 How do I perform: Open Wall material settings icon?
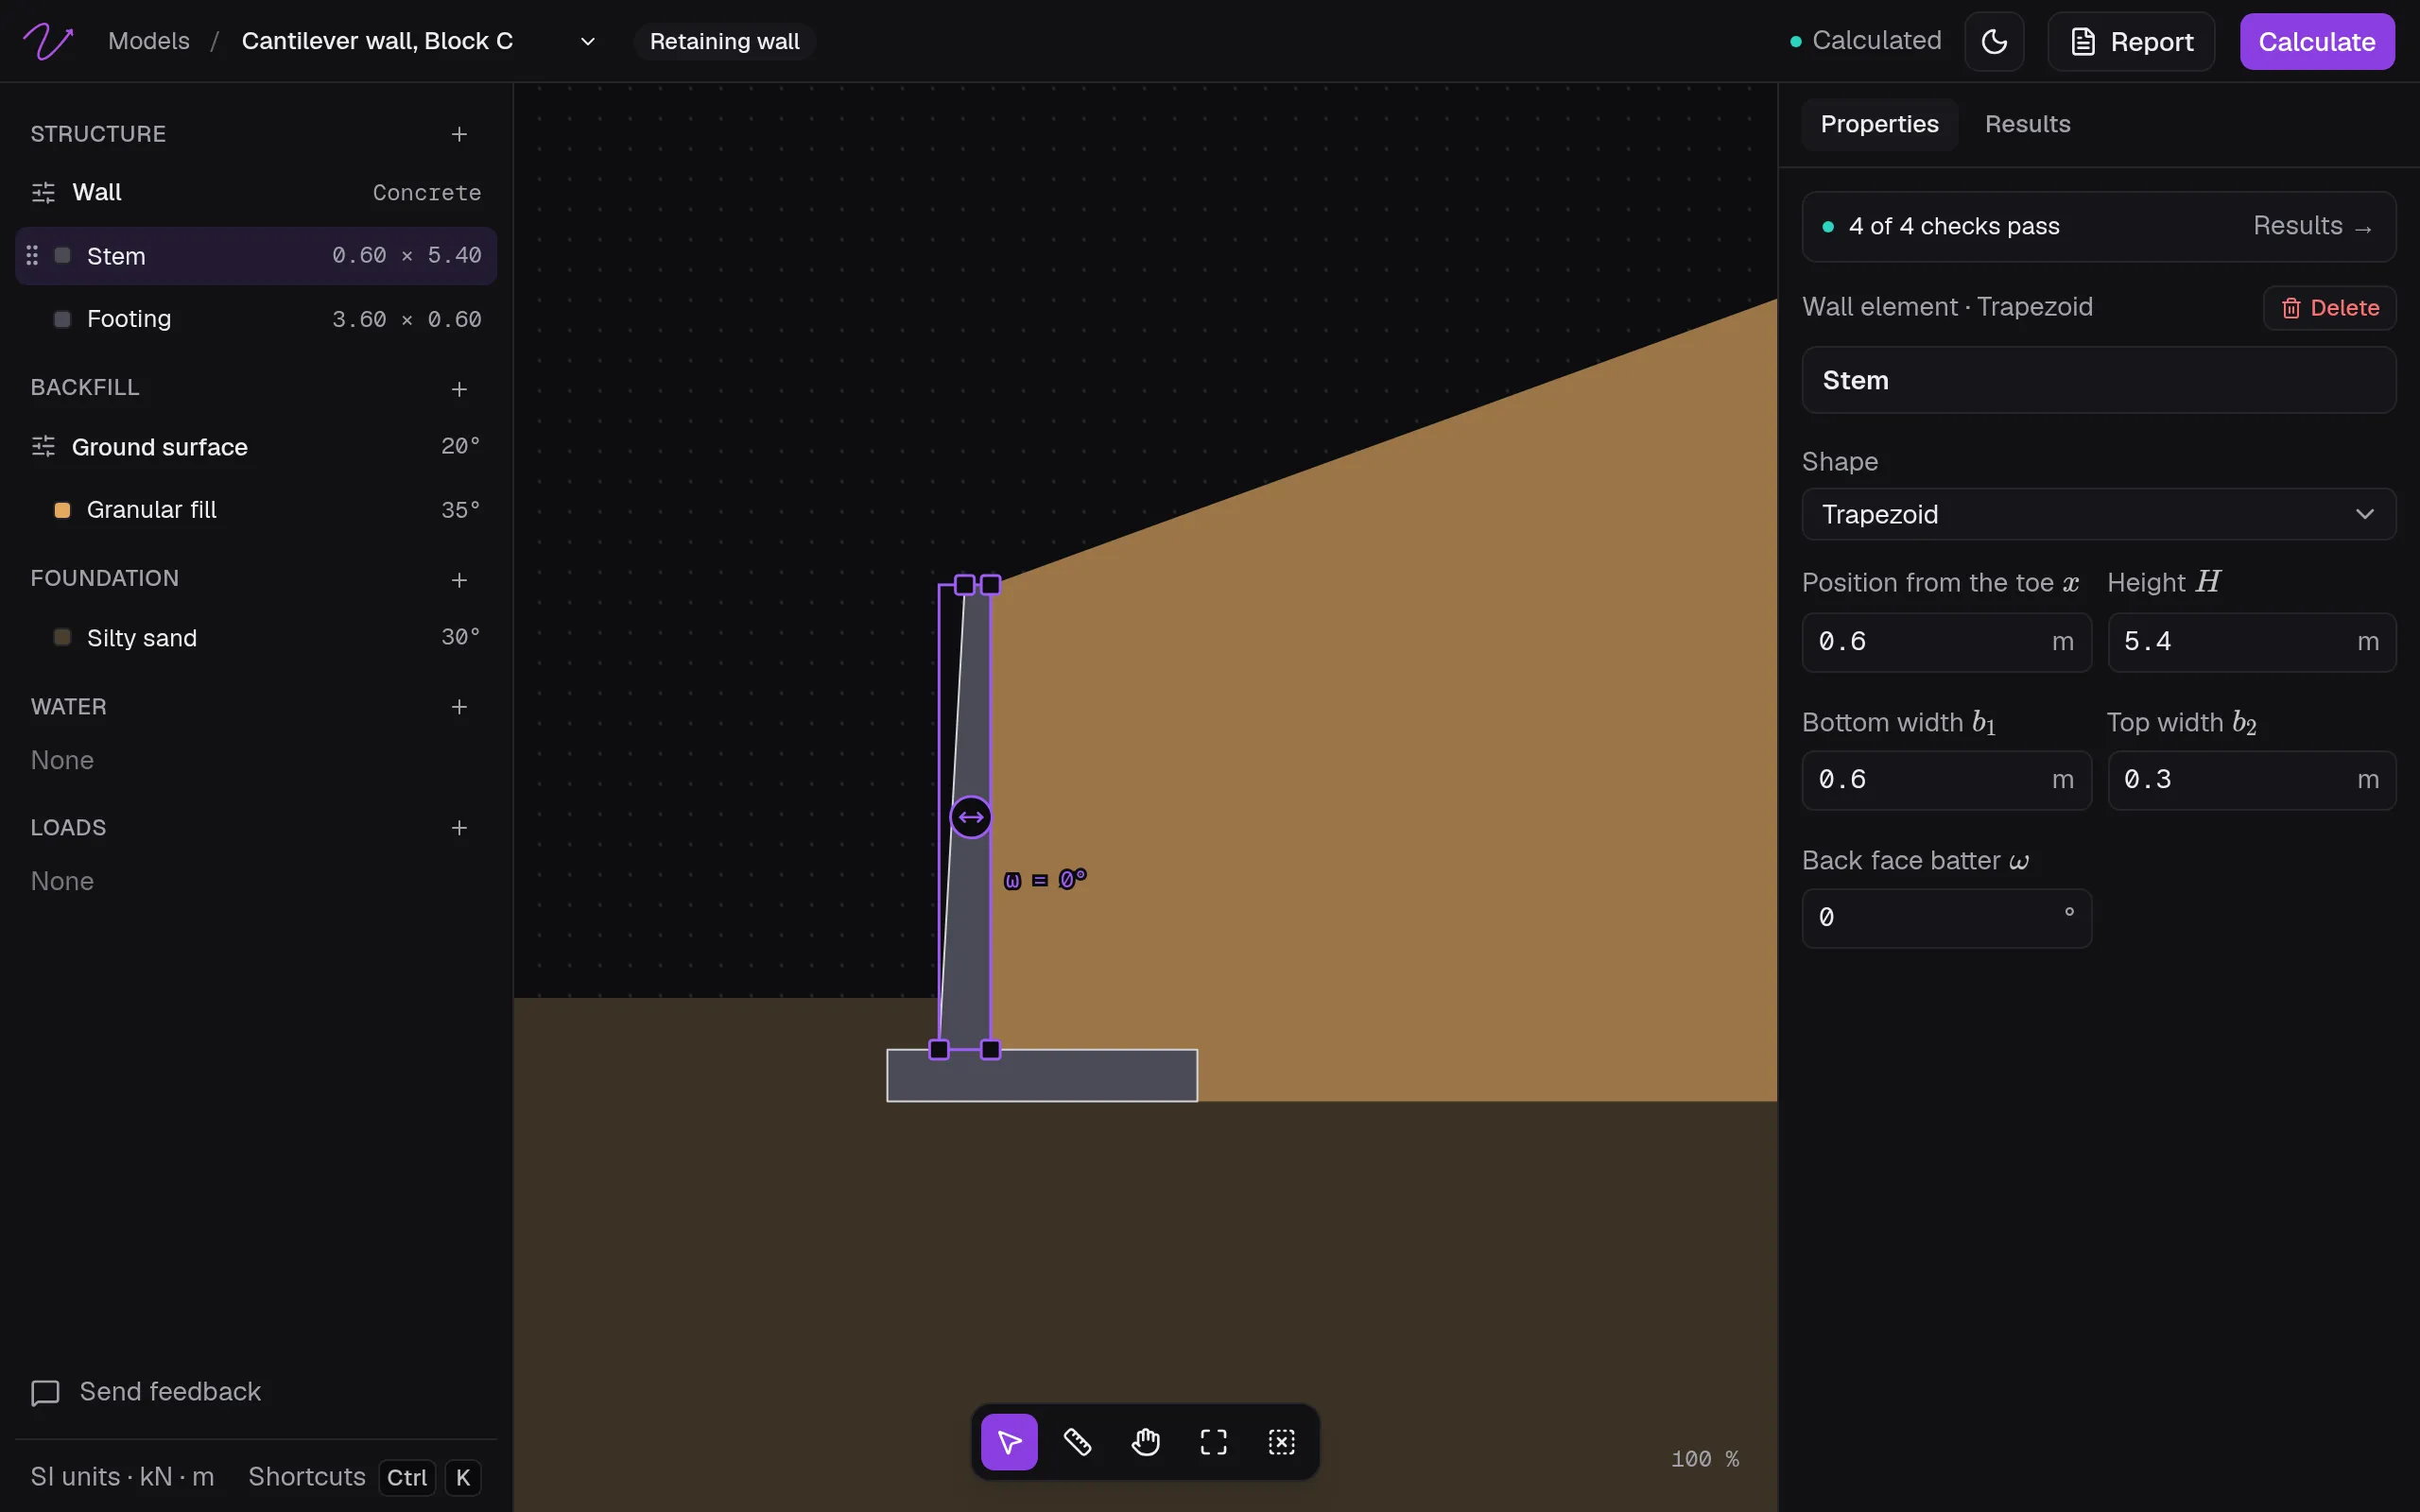43,192
